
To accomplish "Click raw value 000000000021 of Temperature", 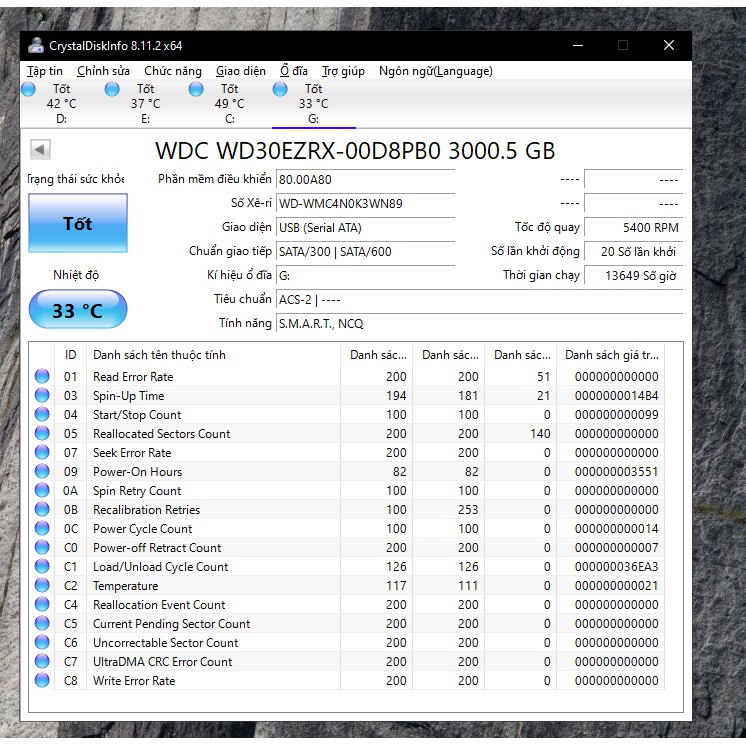I will point(617,586).
